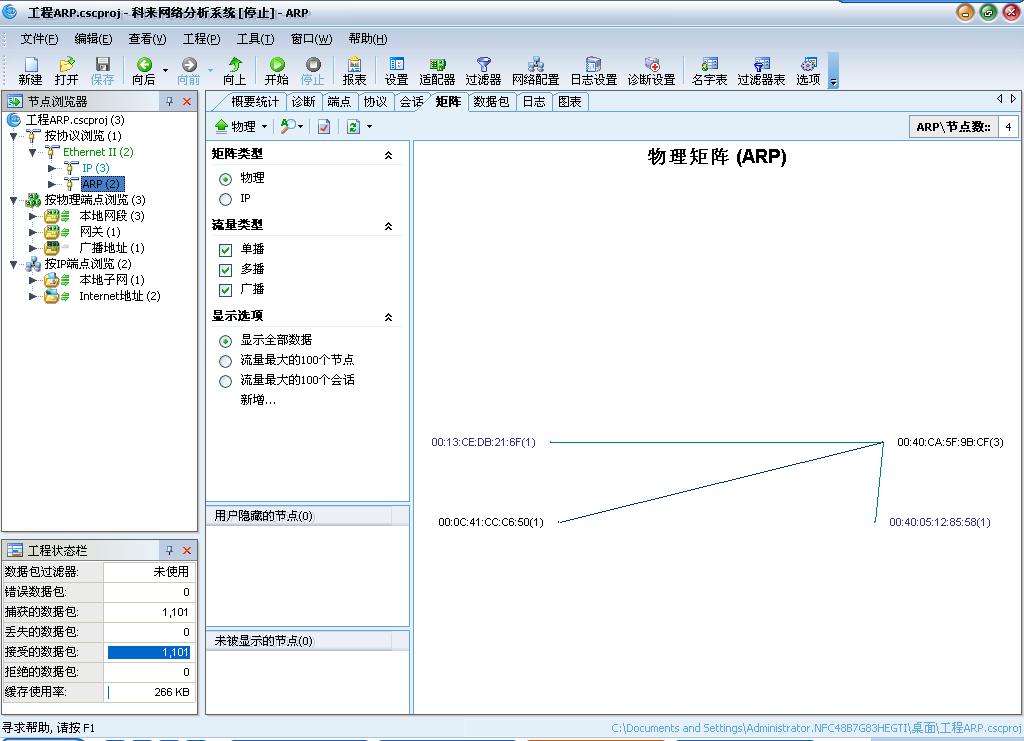
Task: Click the 打开 (Open) toolbar icon
Action: 66,70
